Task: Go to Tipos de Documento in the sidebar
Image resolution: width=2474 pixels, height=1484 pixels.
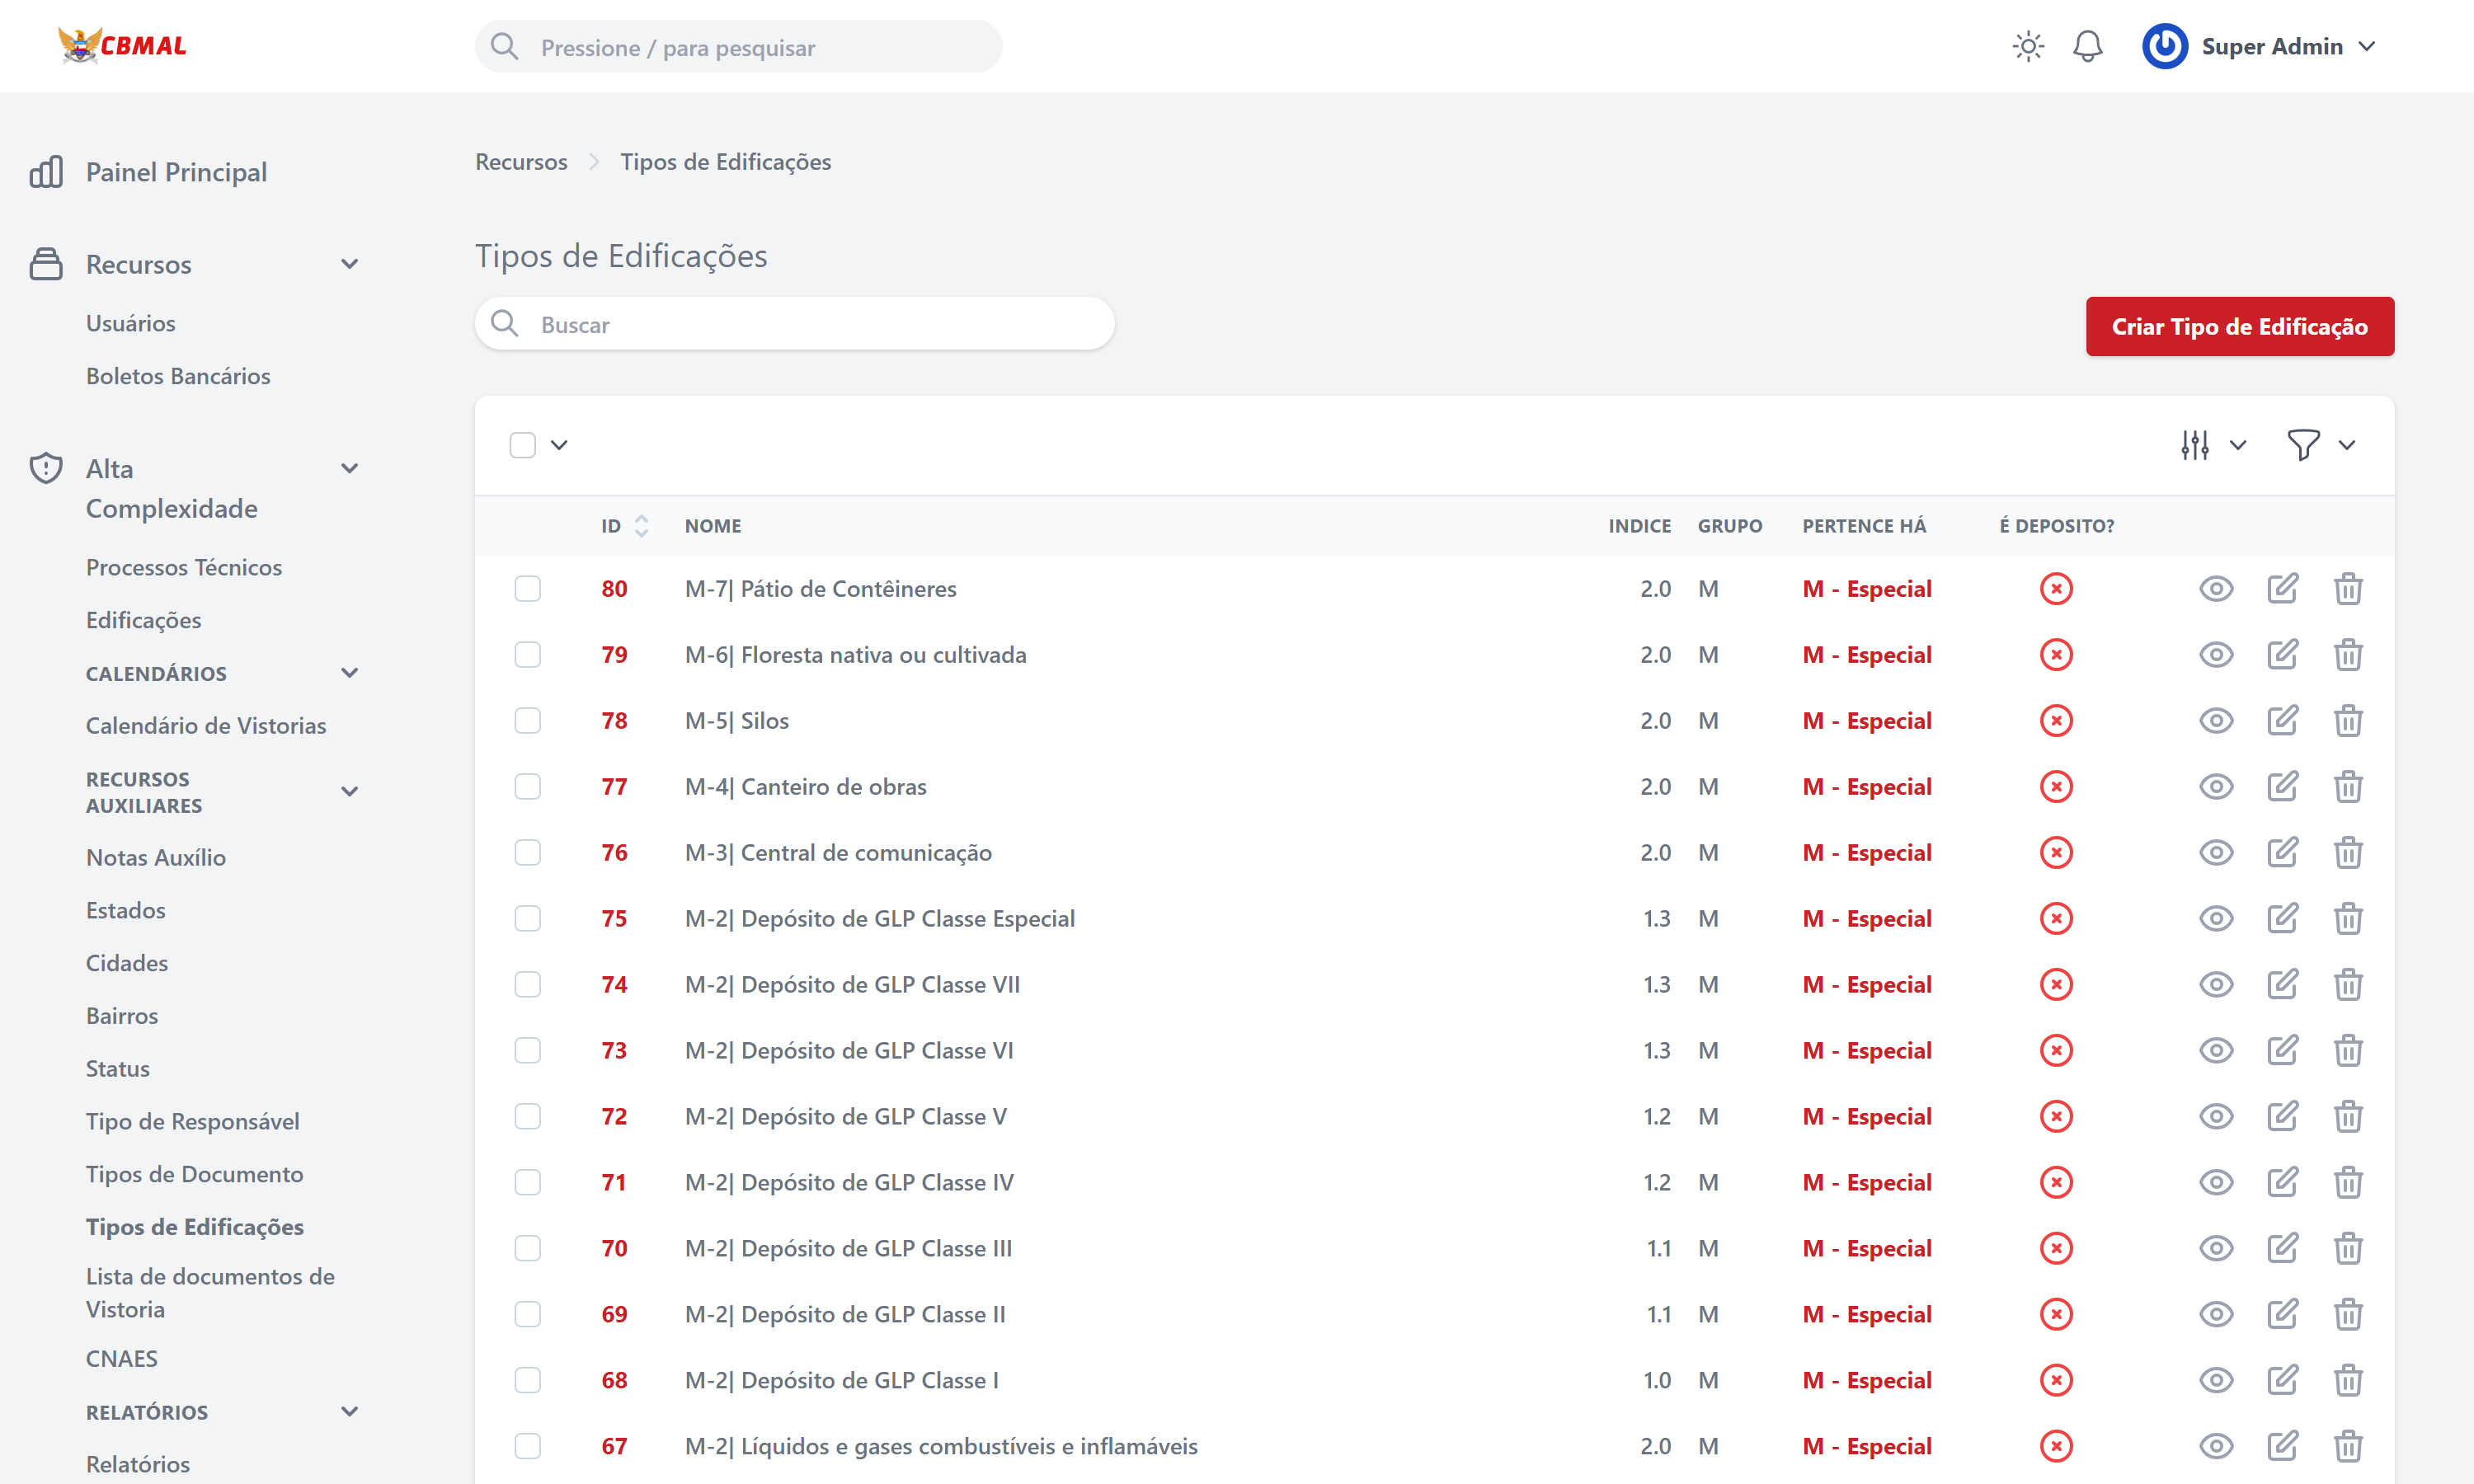Action: click(194, 1174)
